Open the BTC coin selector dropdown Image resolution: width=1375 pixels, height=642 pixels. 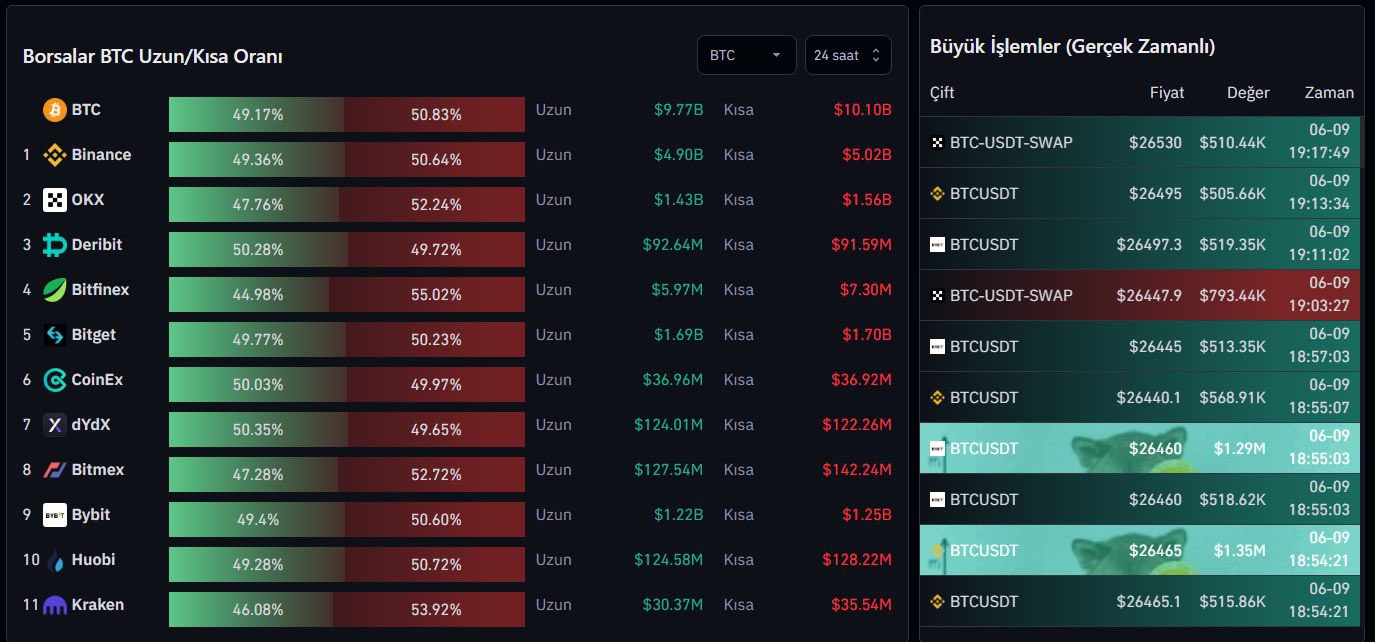coord(747,55)
